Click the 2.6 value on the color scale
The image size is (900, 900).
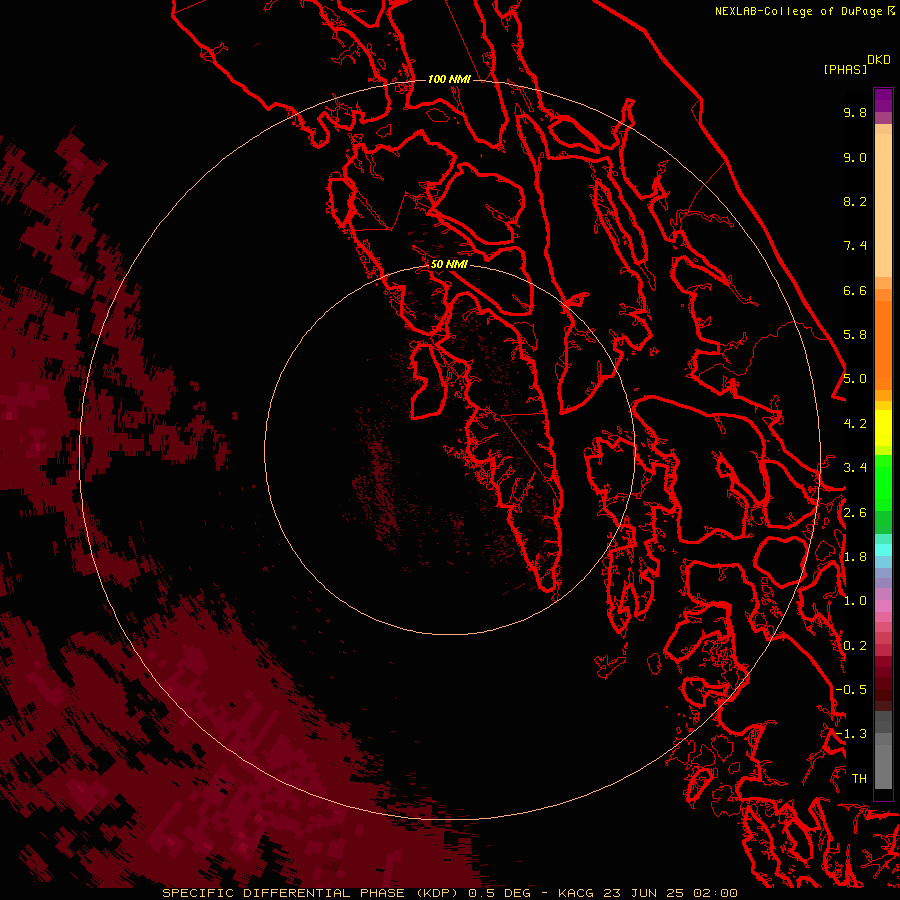click(855, 513)
